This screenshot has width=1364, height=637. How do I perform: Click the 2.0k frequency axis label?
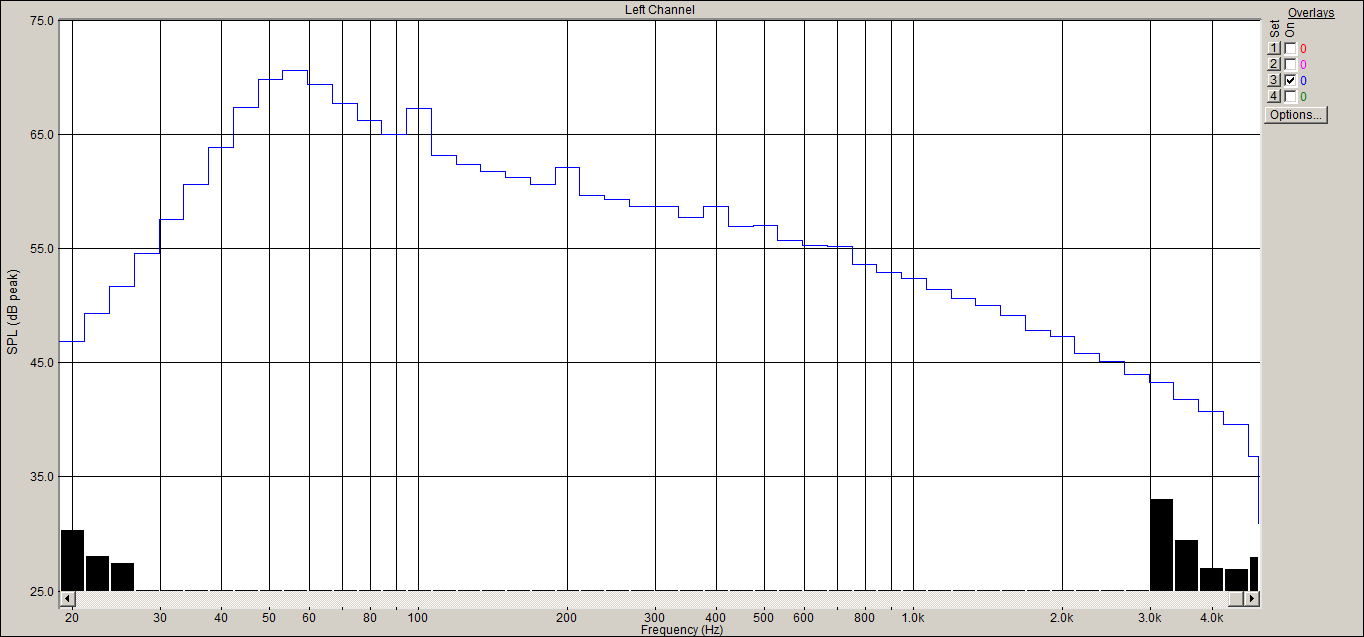[1062, 618]
